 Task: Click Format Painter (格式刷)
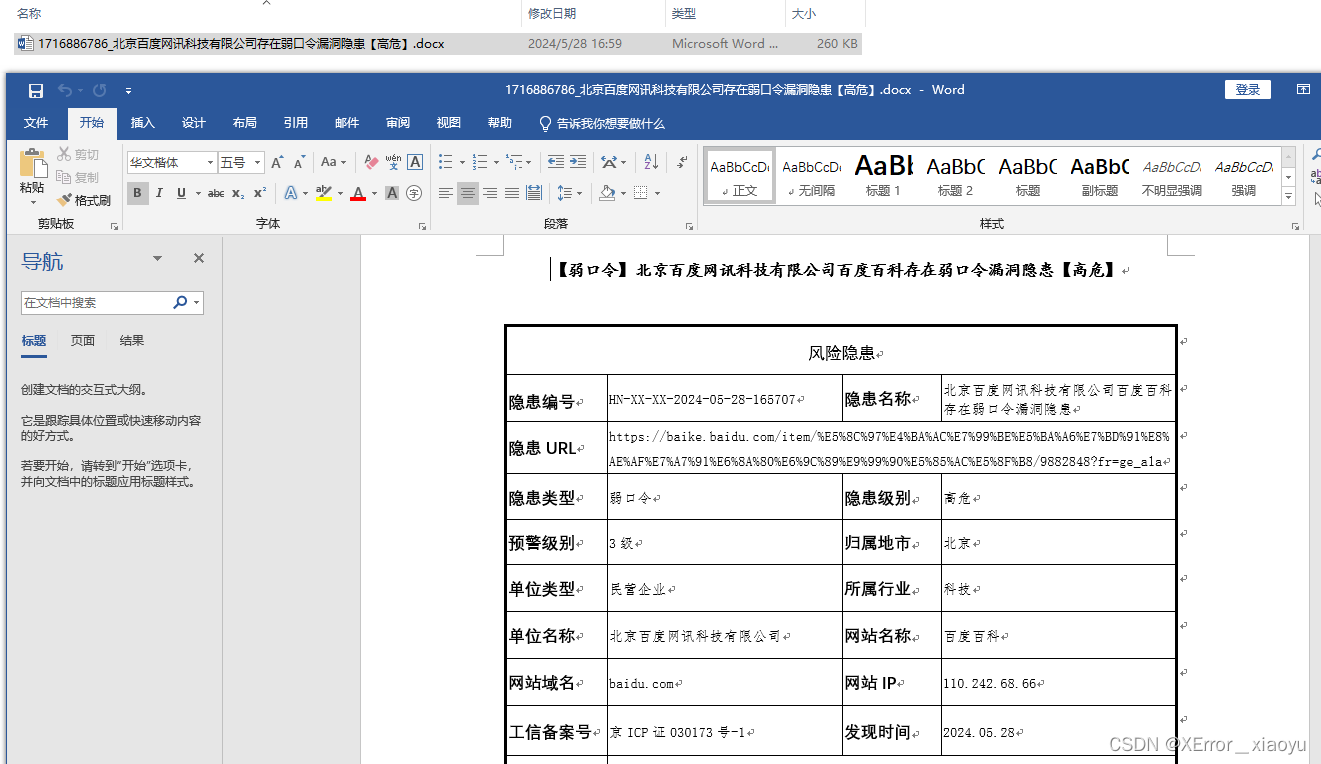[84, 200]
